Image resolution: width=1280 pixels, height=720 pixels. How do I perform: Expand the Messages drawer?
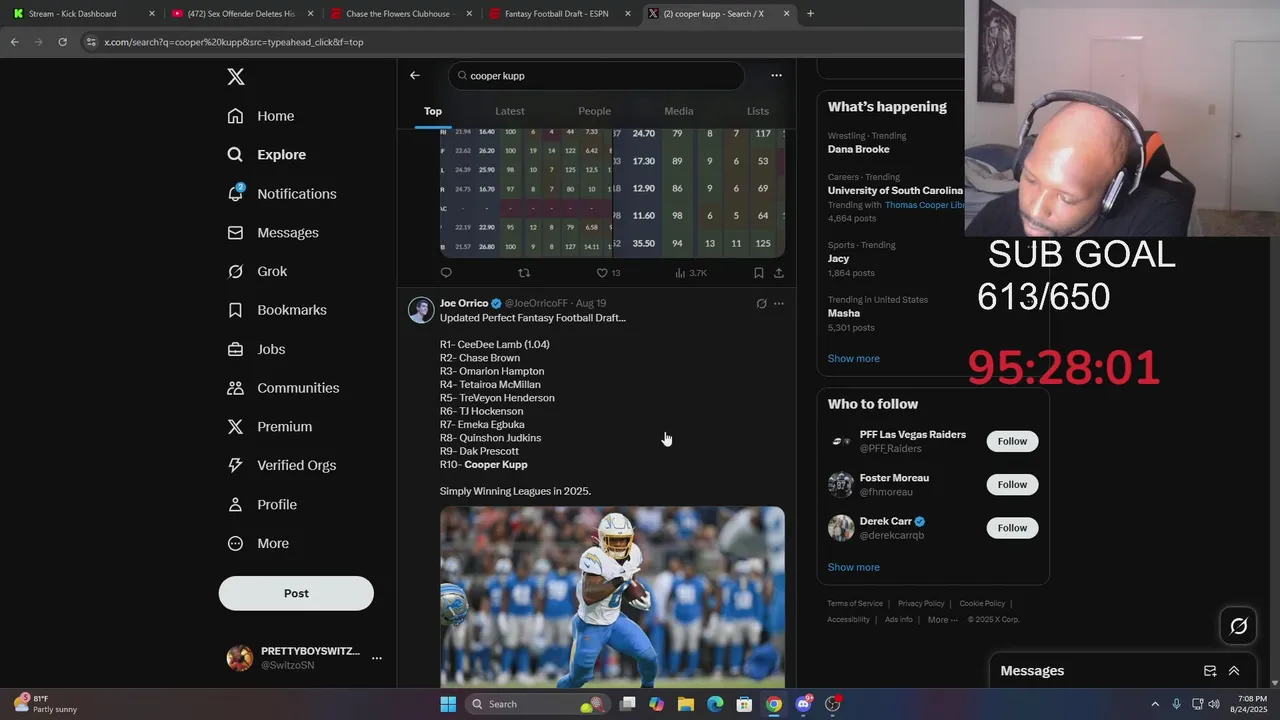1234,671
